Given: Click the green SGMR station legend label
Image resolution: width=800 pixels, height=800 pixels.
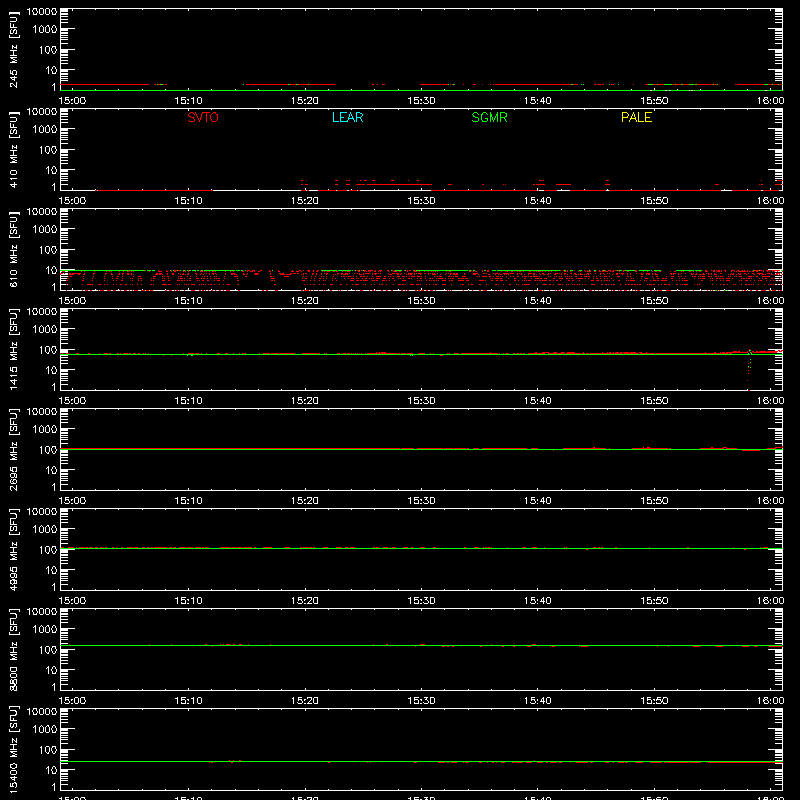Looking at the screenshot, I should pyautogui.click(x=489, y=117).
